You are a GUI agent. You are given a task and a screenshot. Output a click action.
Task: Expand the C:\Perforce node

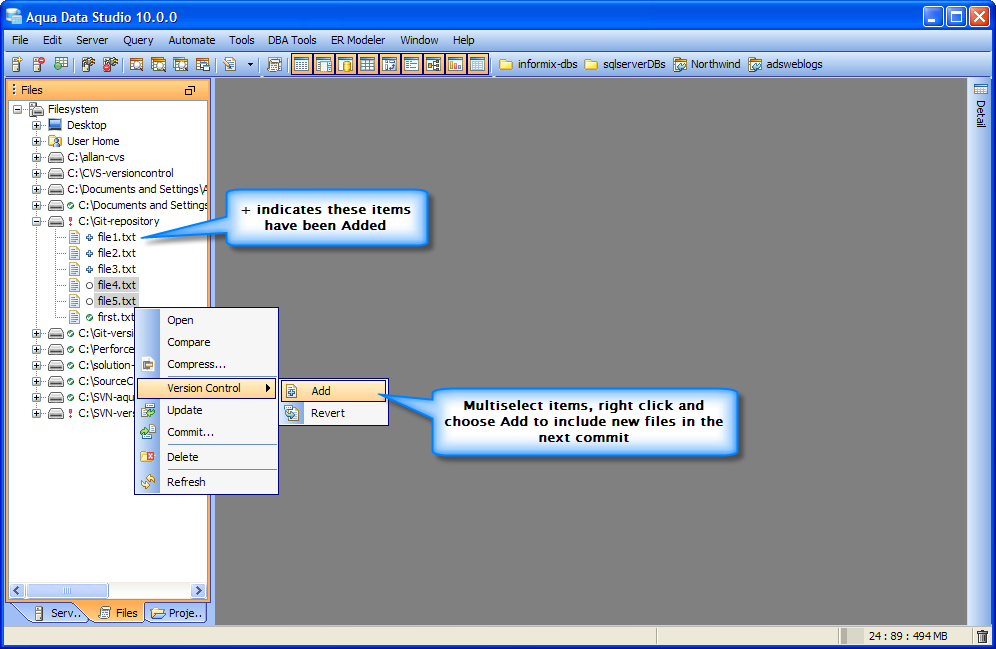36,349
